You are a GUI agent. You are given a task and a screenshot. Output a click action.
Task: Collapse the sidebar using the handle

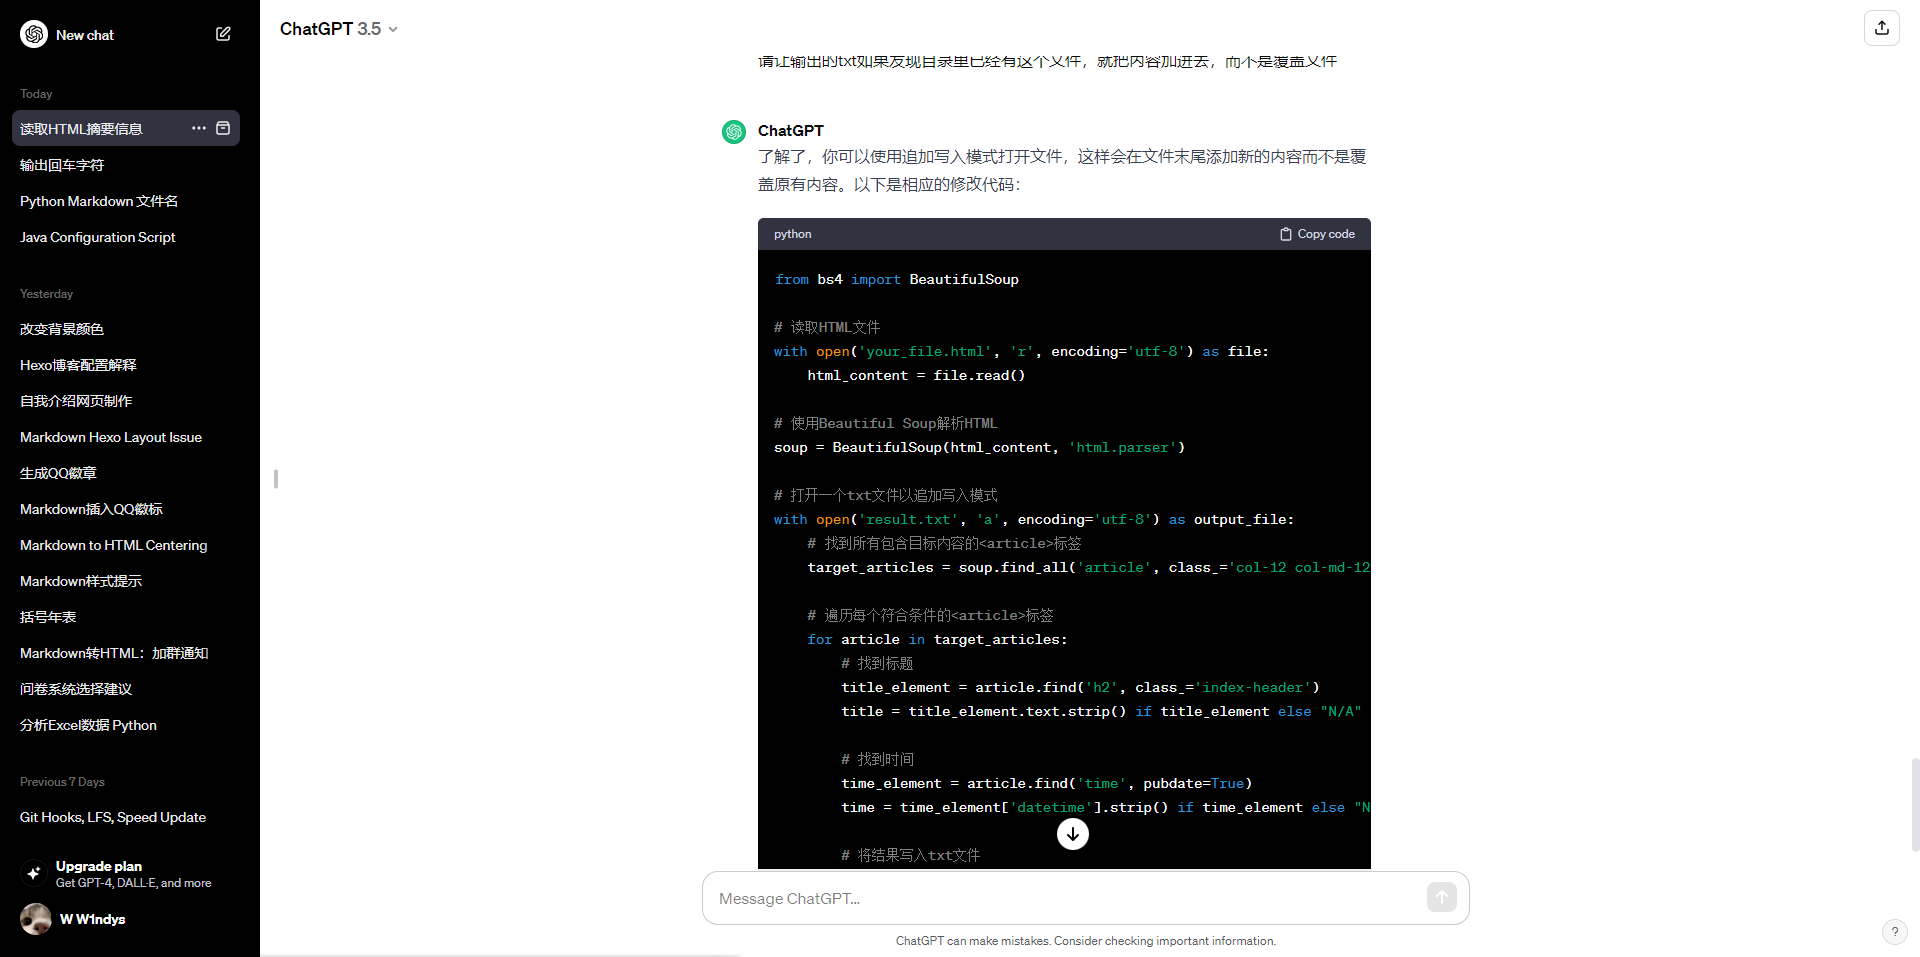coord(275,479)
